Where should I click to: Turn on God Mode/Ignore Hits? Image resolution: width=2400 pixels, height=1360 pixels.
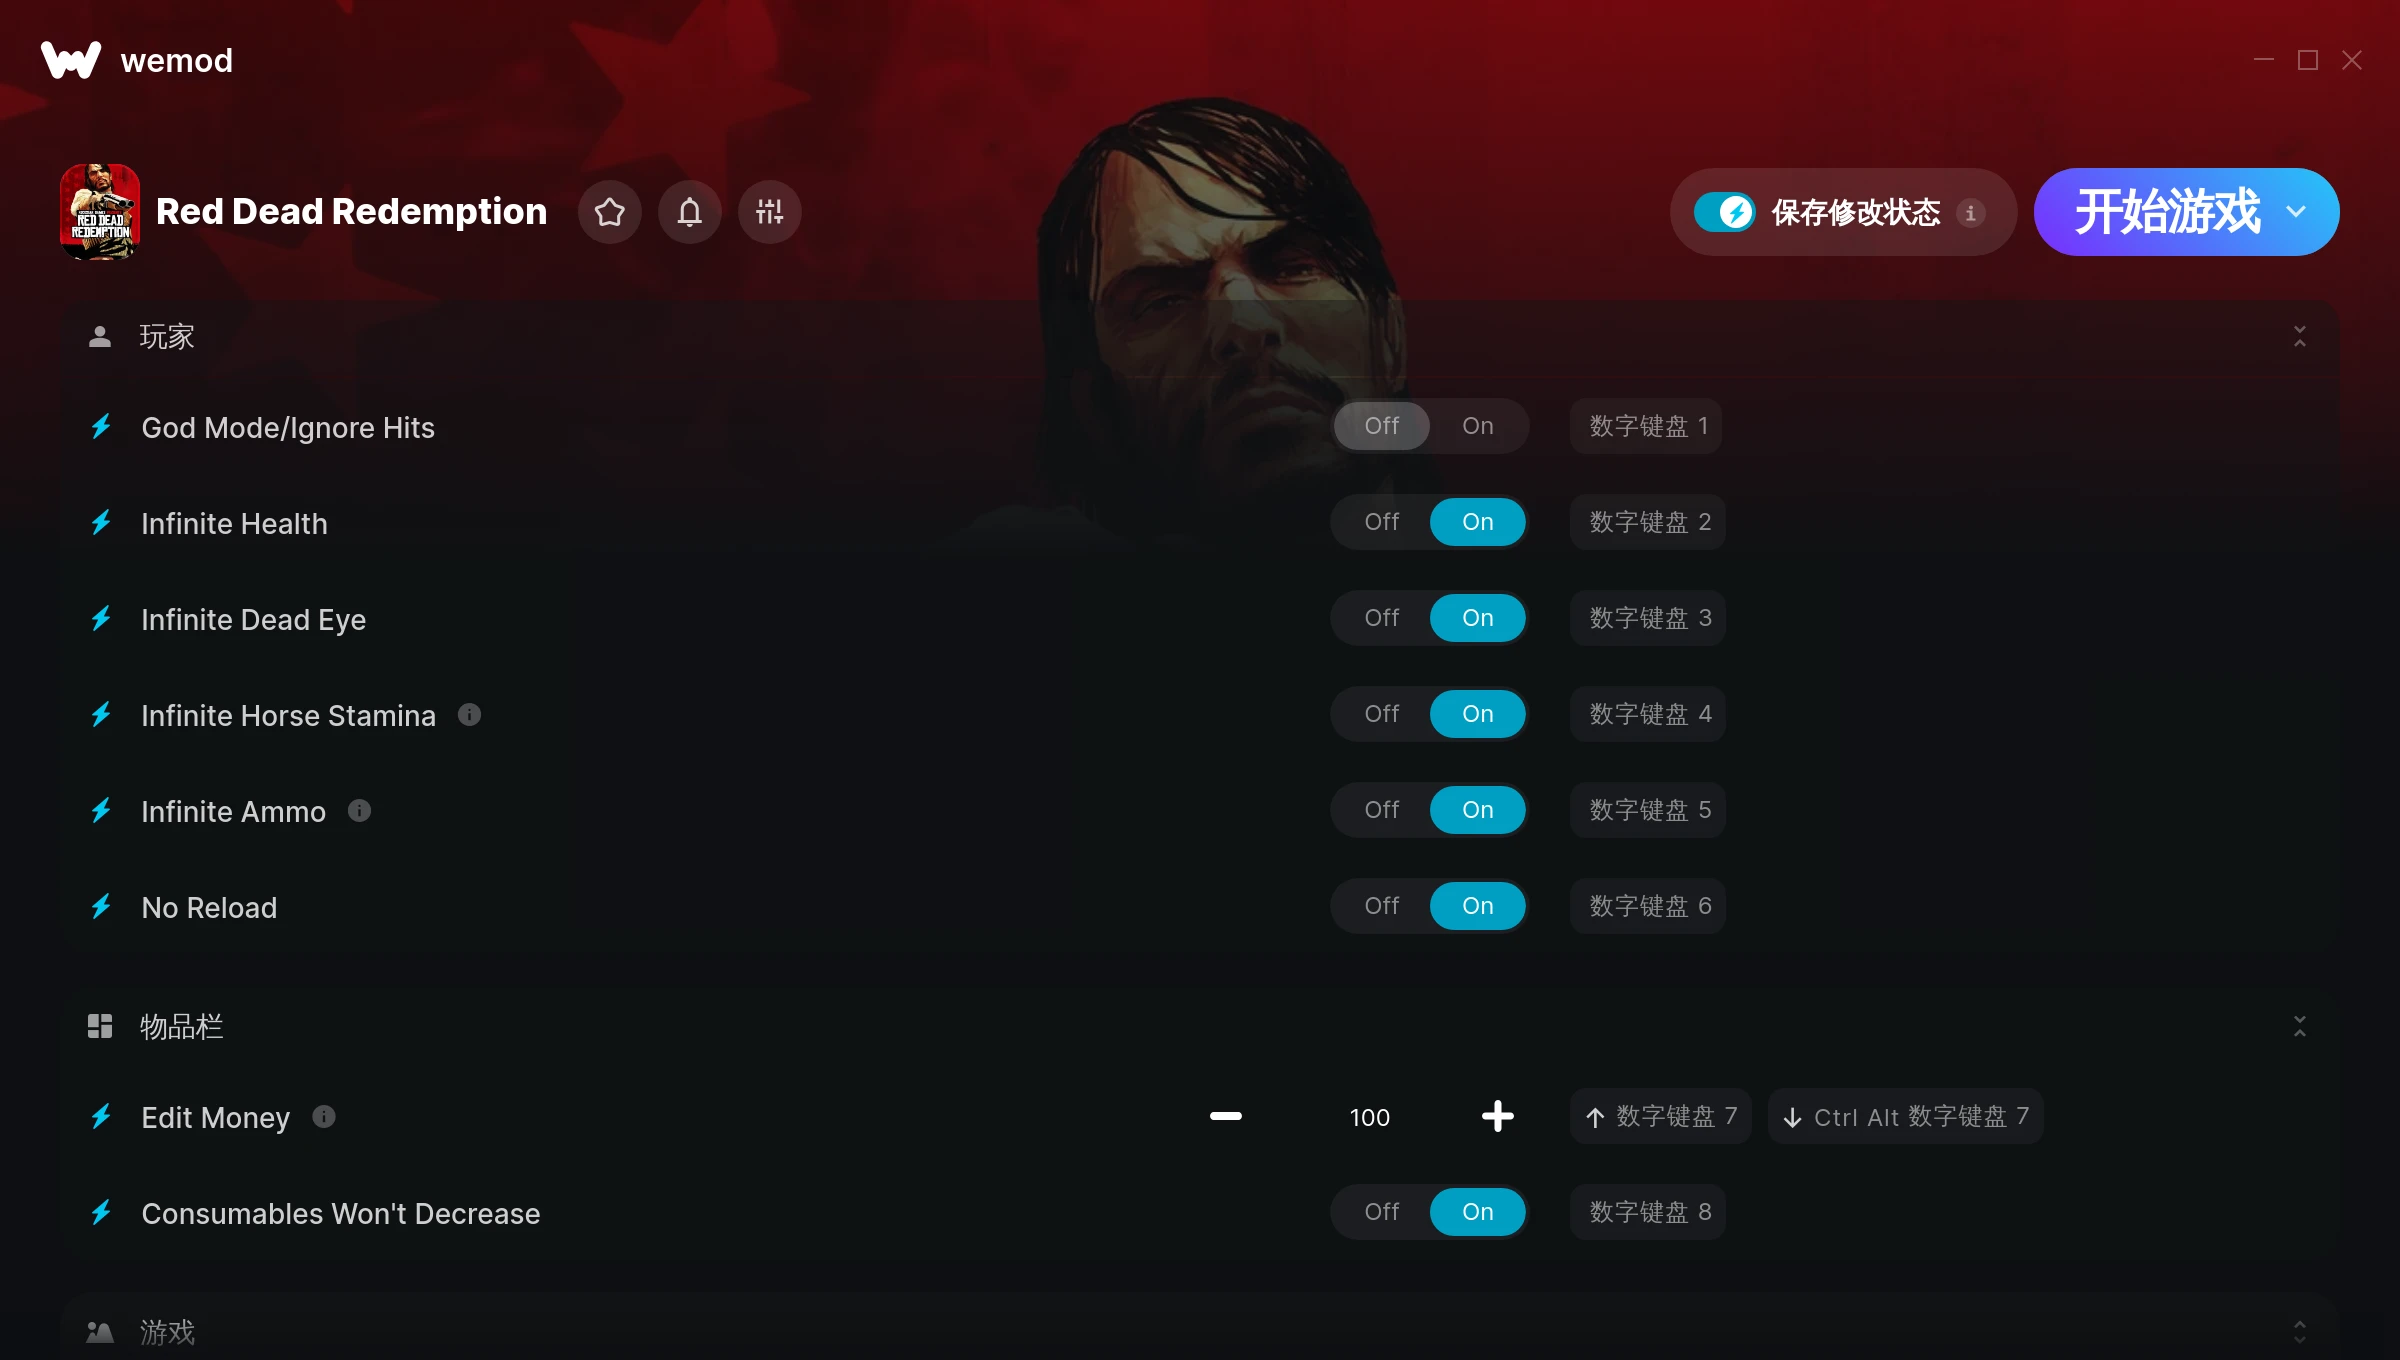pos(1477,426)
